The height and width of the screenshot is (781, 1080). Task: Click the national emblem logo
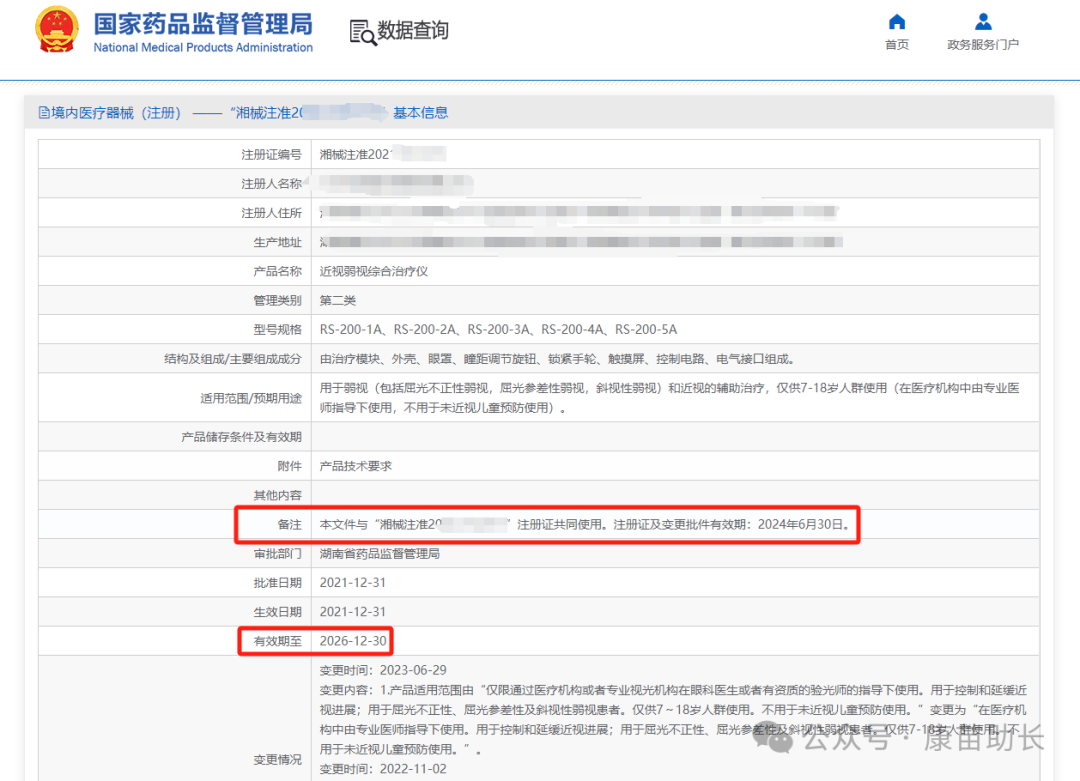pos(57,30)
